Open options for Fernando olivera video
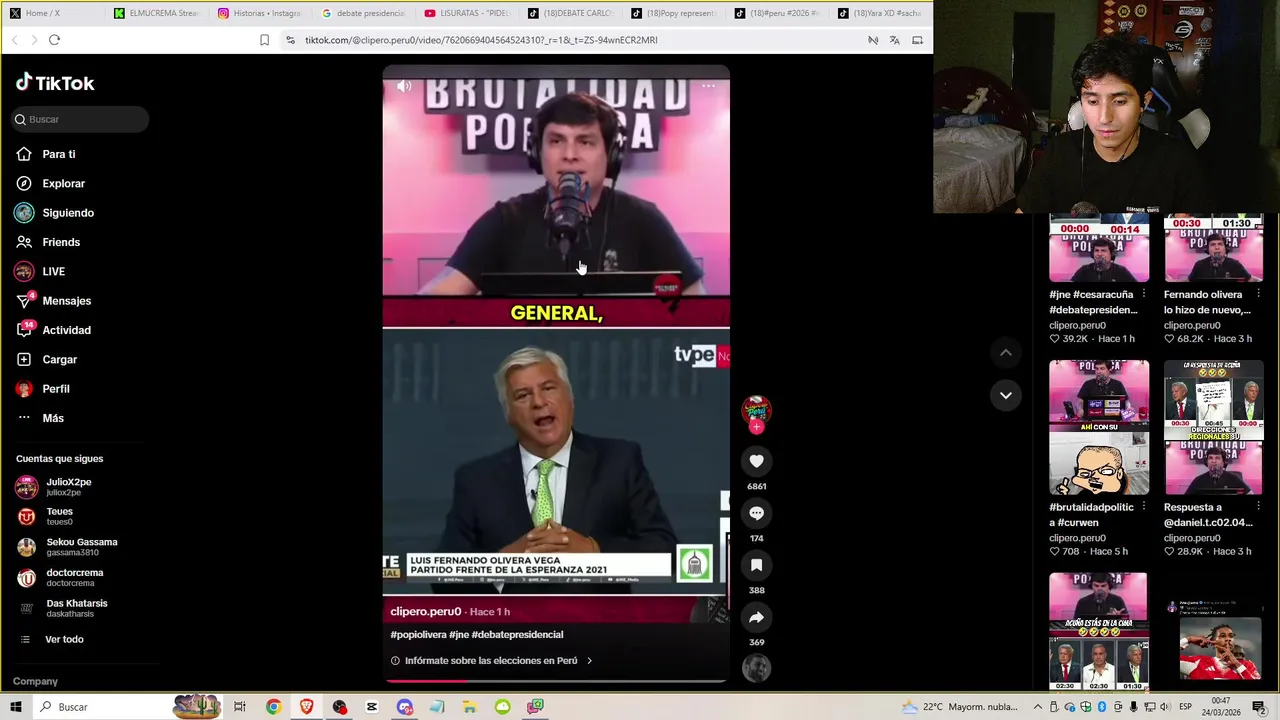 click(1258, 295)
